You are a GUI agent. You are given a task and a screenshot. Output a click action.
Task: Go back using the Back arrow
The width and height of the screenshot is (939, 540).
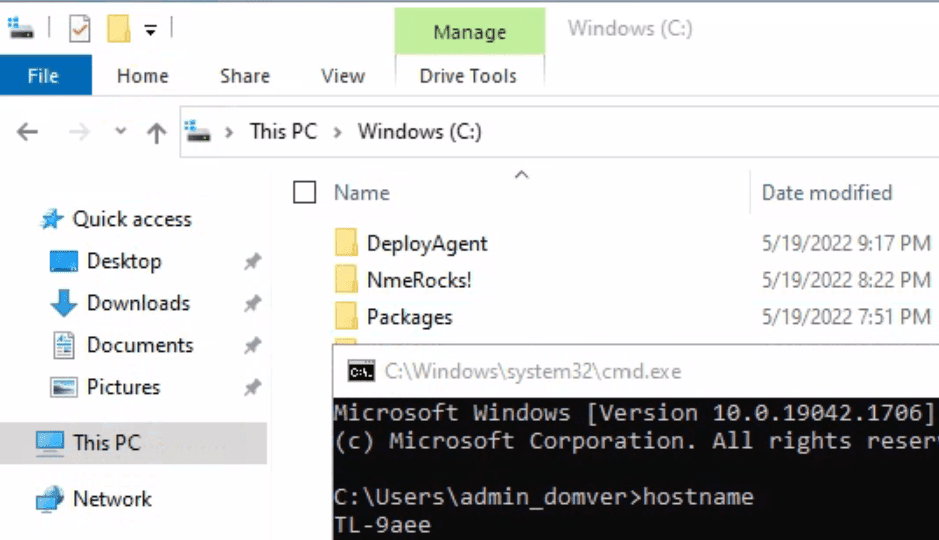point(28,132)
